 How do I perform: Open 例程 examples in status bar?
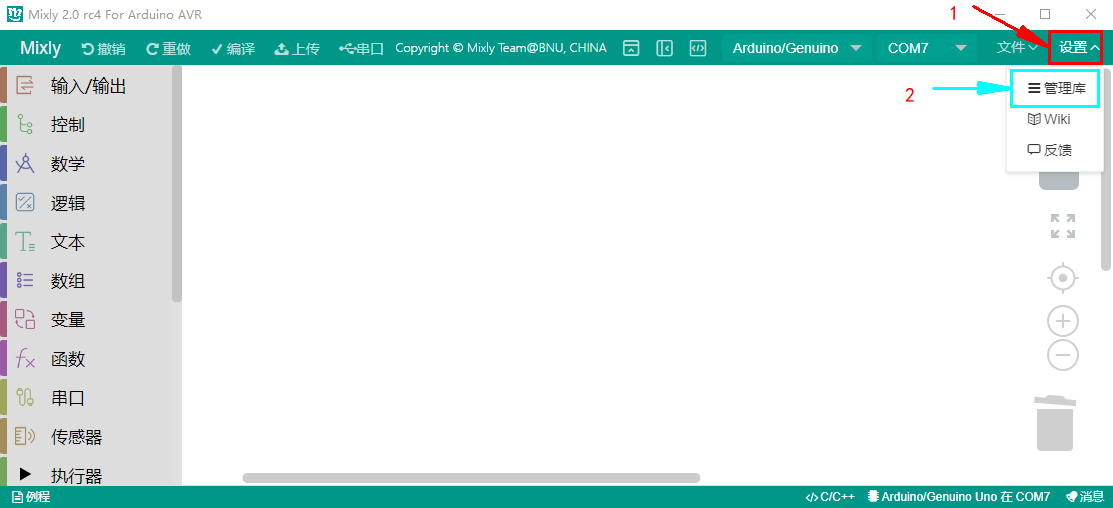pyautogui.click(x=31, y=497)
